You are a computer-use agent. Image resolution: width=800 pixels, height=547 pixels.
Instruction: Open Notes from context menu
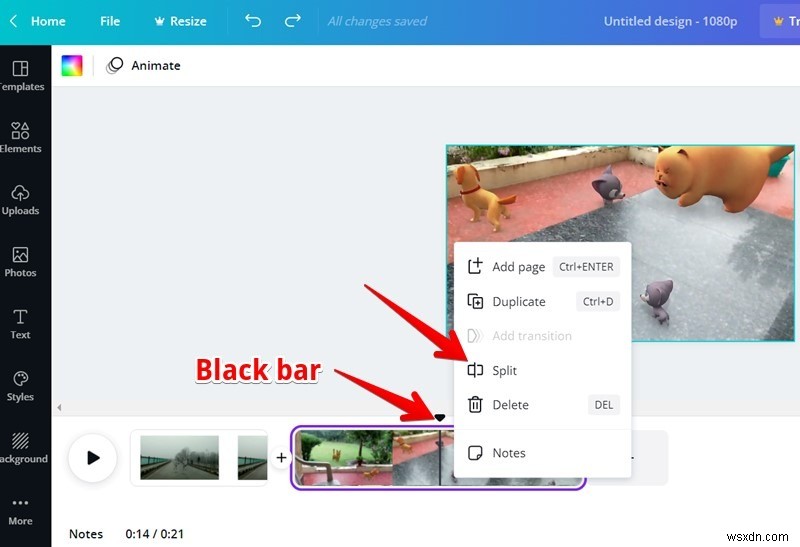[543, 453]
